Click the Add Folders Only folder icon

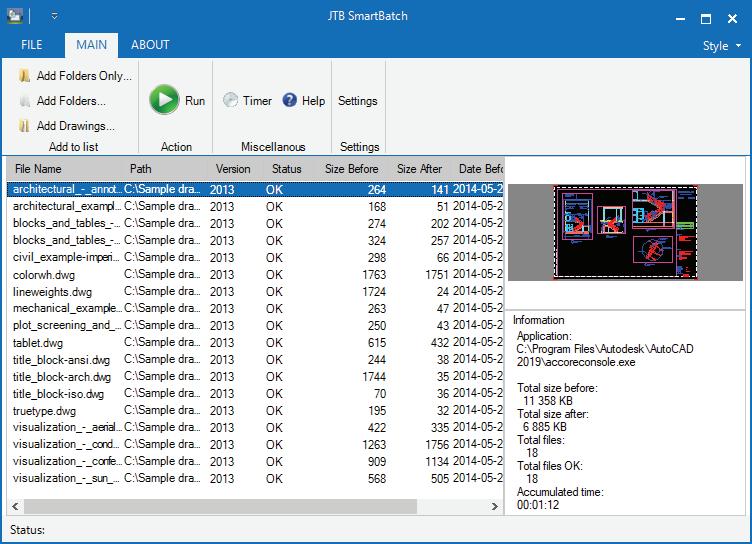tap(24, 76)
